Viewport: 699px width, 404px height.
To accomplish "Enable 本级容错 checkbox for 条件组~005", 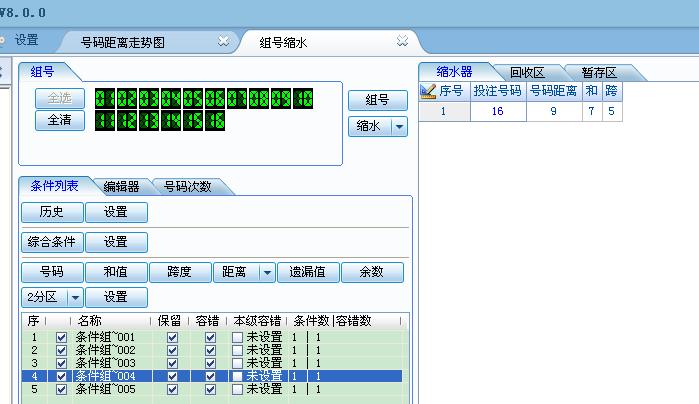I will 237,389.
